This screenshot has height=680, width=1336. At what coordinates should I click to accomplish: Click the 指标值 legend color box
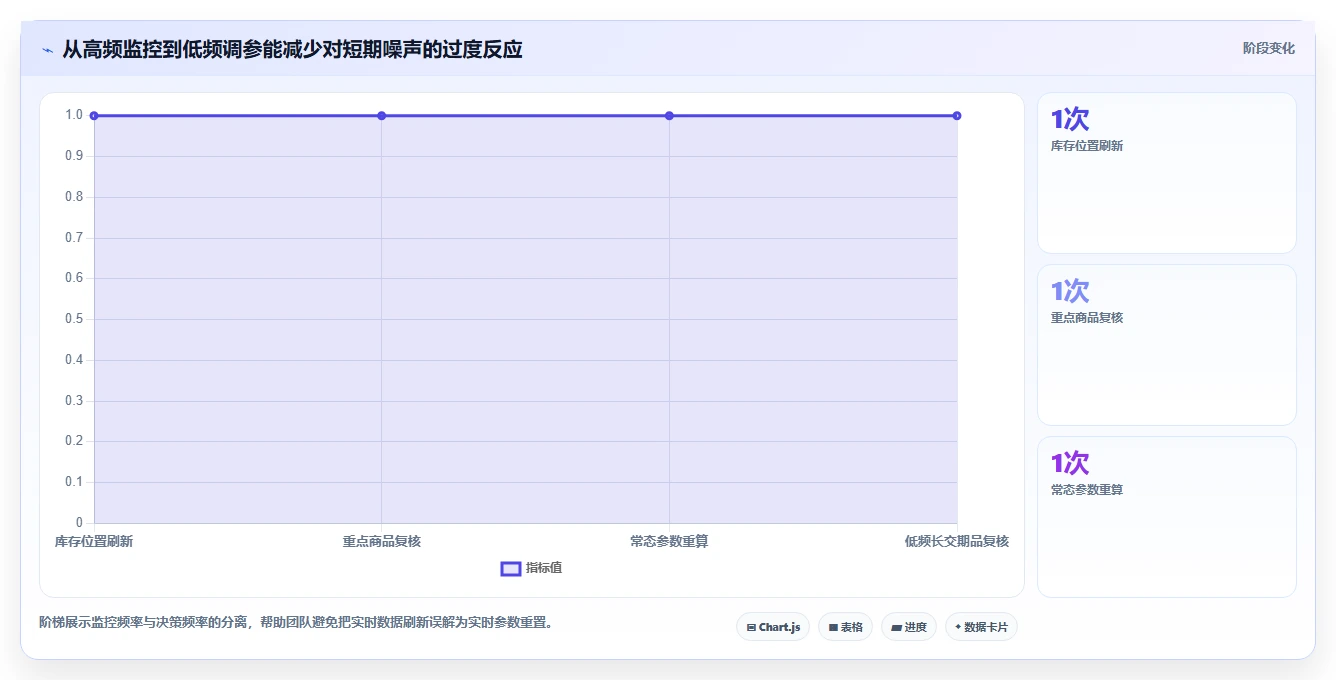pyautogui.click(x=511, y=568)
